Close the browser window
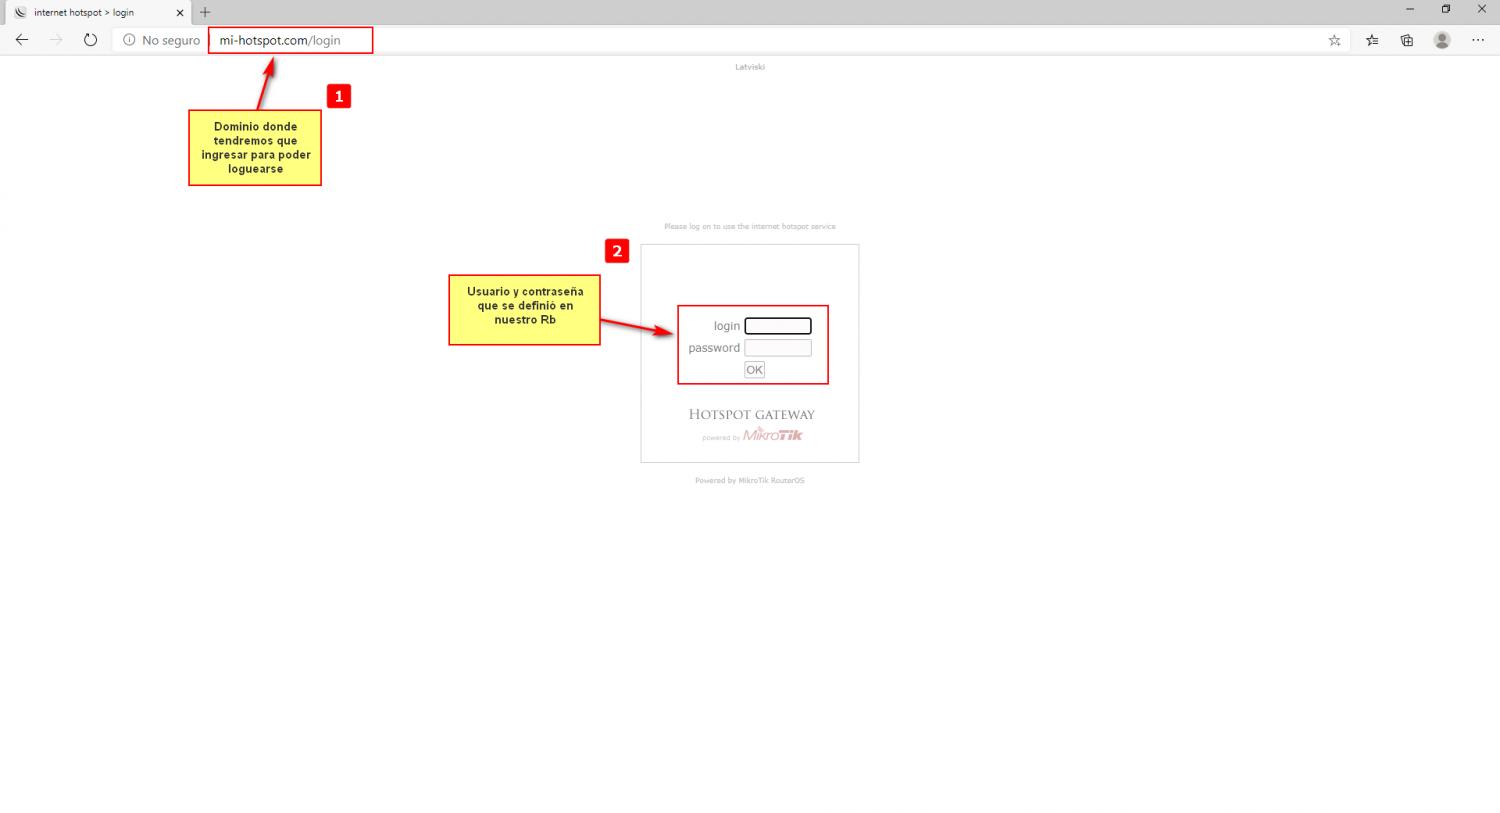 [1482, 9]
